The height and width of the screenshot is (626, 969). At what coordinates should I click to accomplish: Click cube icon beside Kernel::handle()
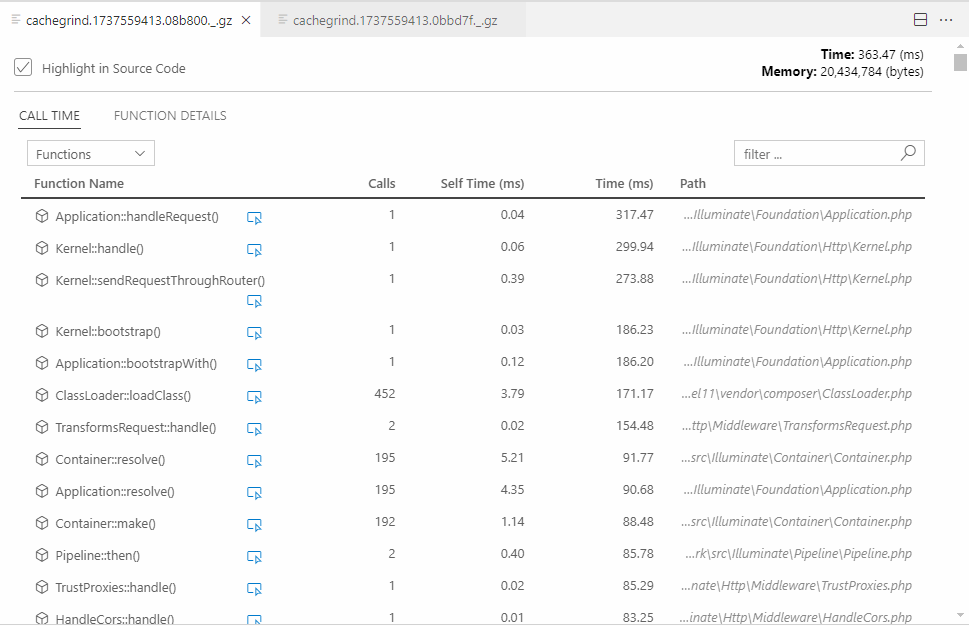[x=41, y=248]
